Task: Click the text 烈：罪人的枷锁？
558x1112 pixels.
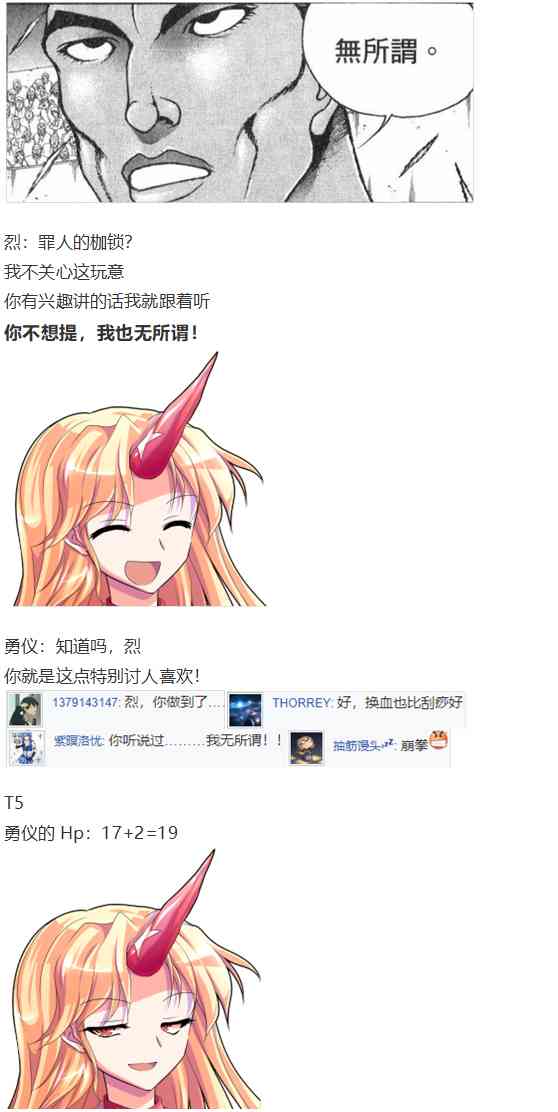Action: tap(68, 243)
